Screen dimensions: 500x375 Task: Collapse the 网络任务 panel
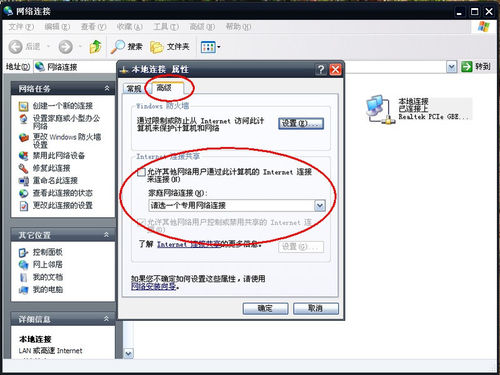pyautogui.click(x=107, y=88)
